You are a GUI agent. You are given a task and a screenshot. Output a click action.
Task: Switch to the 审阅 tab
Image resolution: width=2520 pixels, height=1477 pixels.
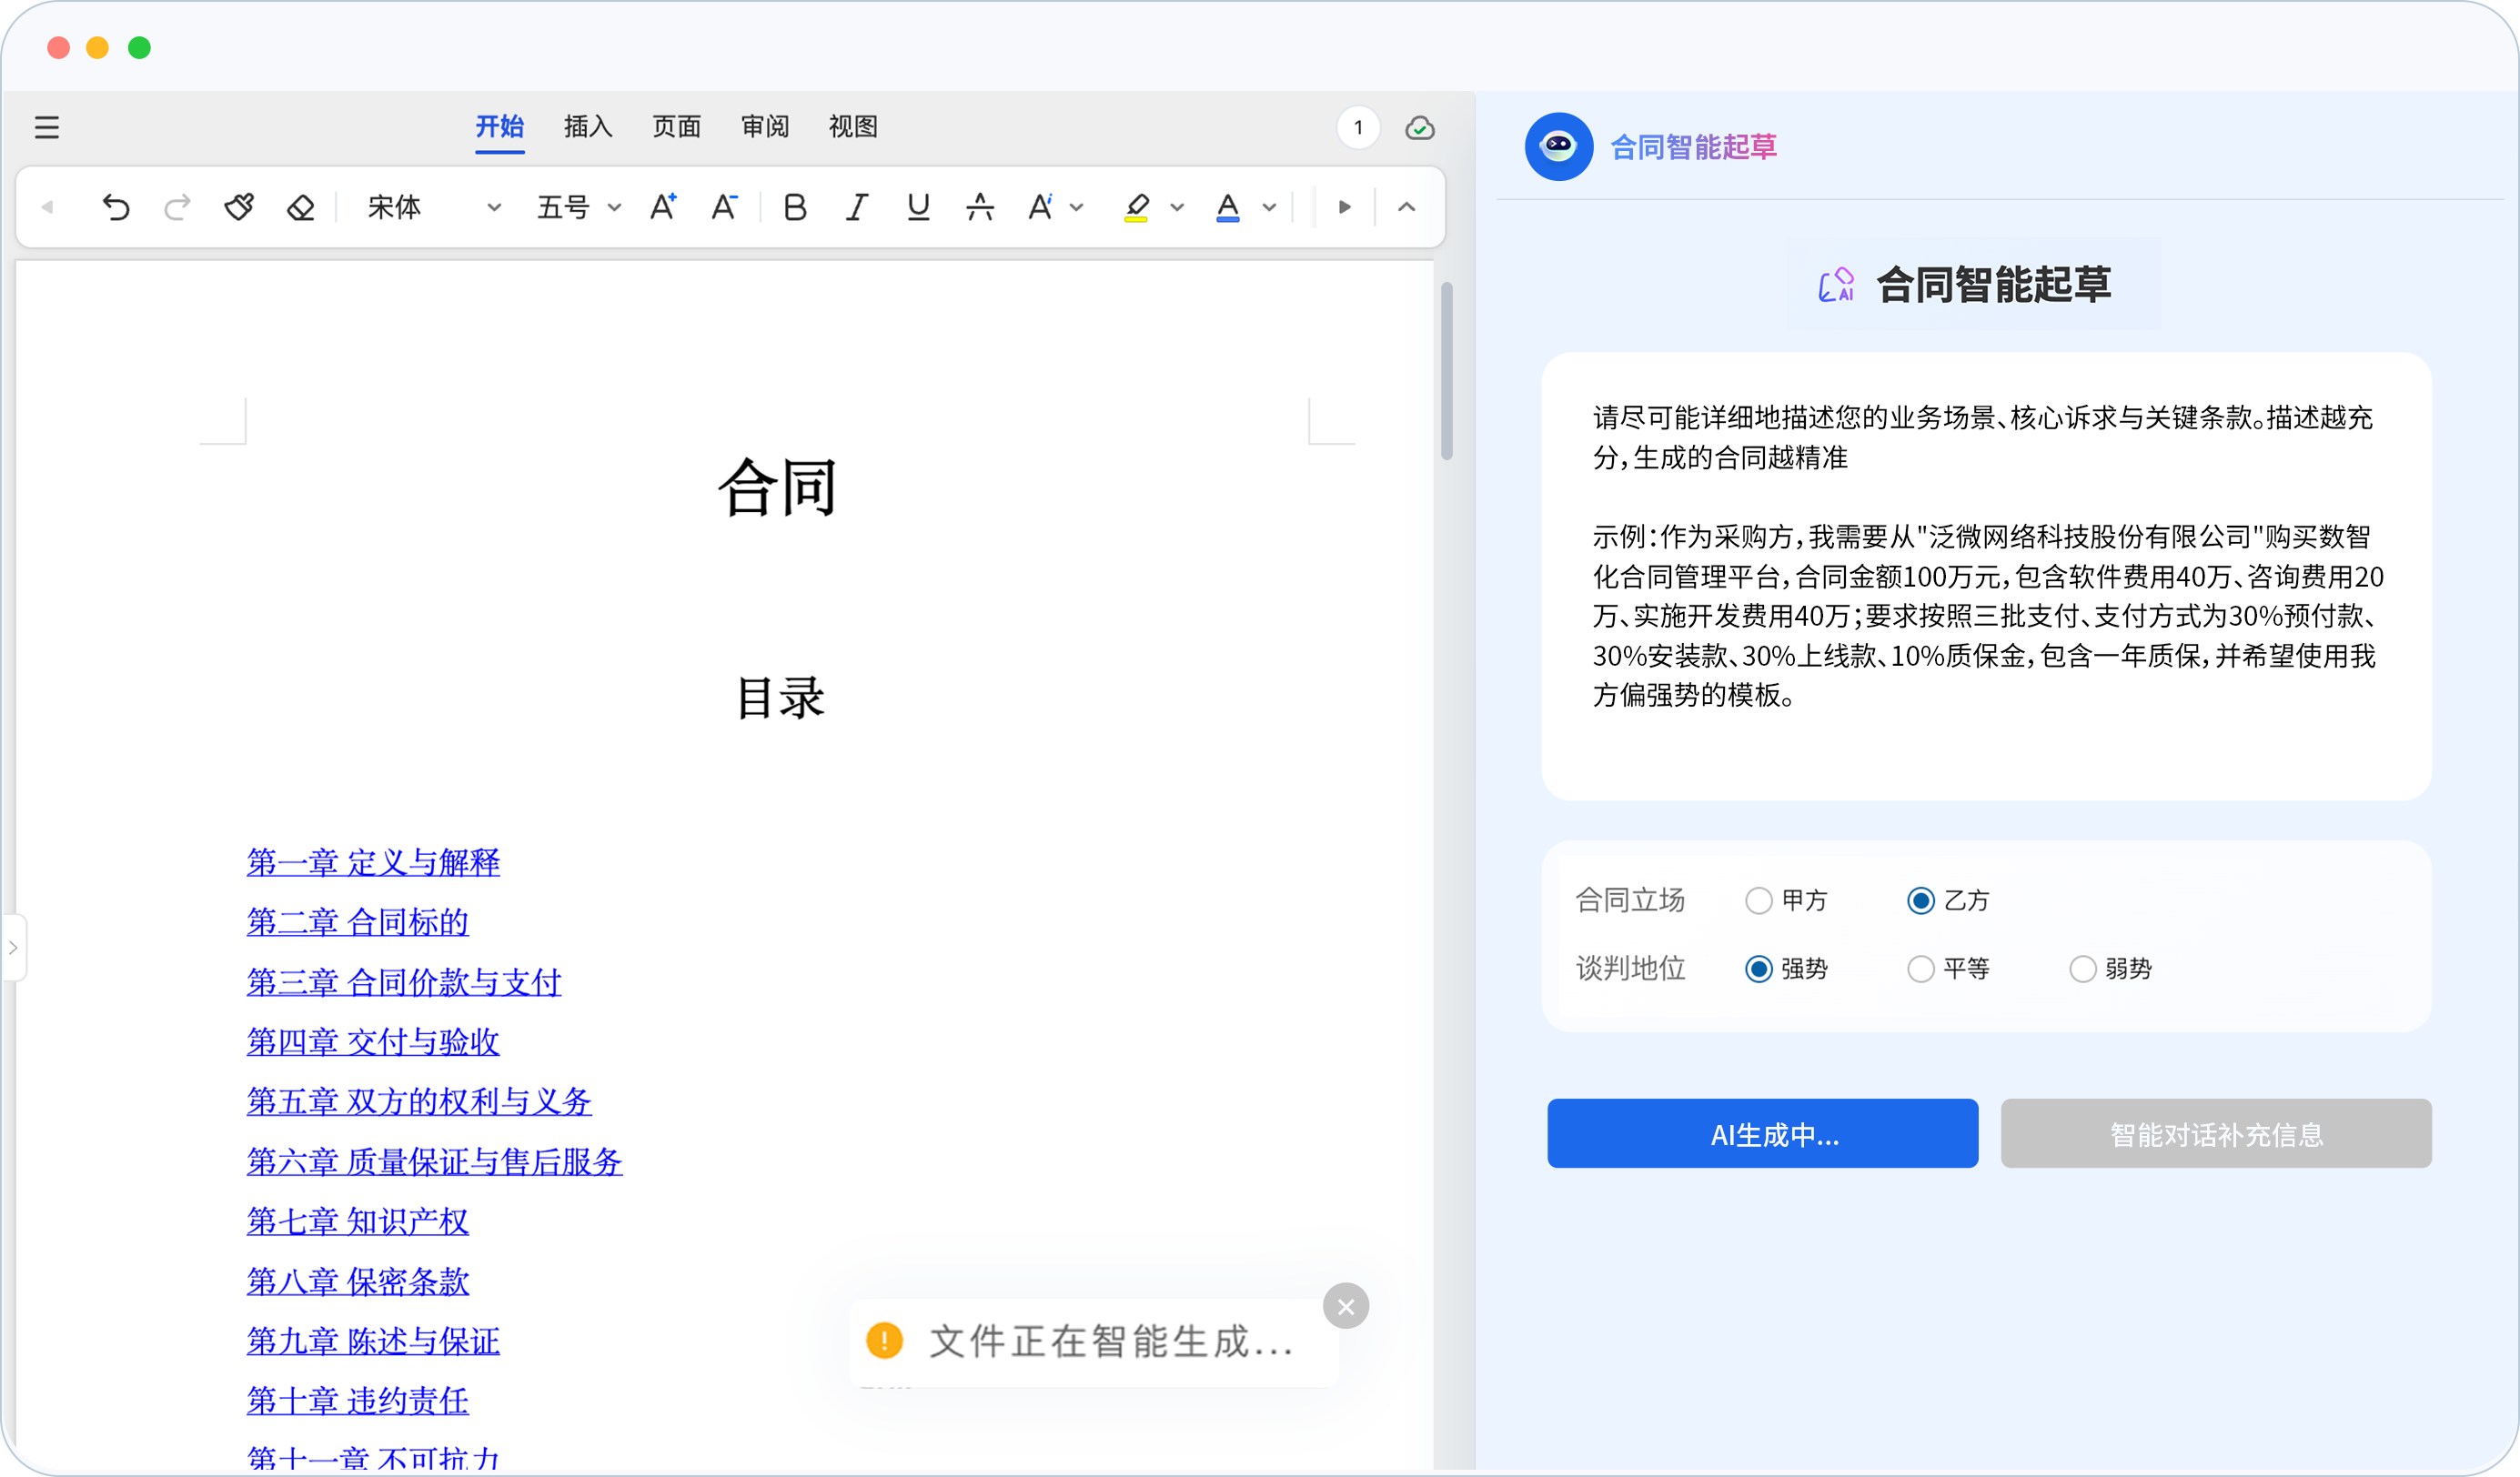(x=765, y=127)
